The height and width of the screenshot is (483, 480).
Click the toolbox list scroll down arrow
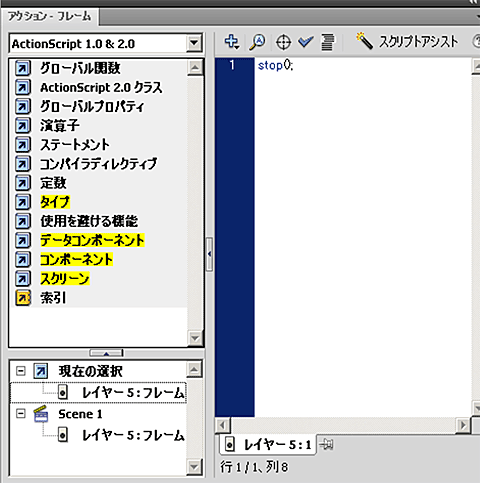[x=195, y=338]
